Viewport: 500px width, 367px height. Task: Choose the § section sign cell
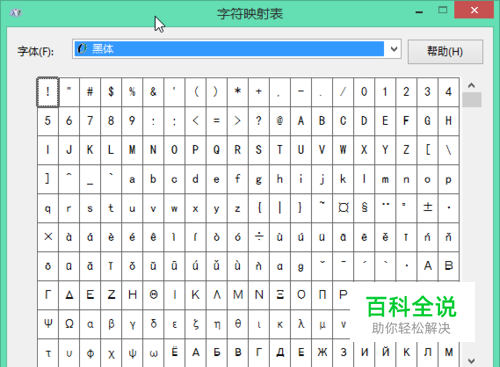click(364, 208)
